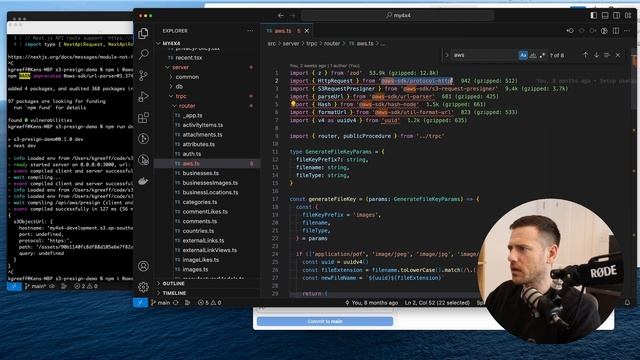Go back with the left arrow

[x=281, y=16]
